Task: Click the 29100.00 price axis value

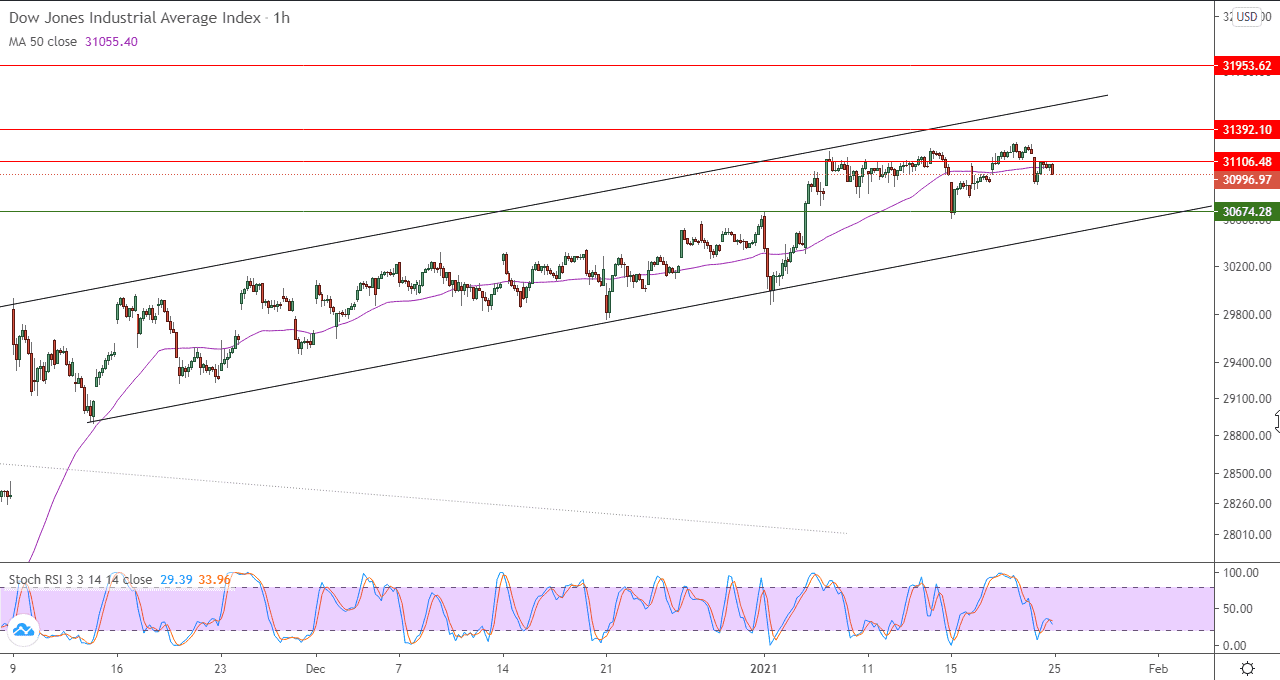Action: click(x=1246, y=399)
